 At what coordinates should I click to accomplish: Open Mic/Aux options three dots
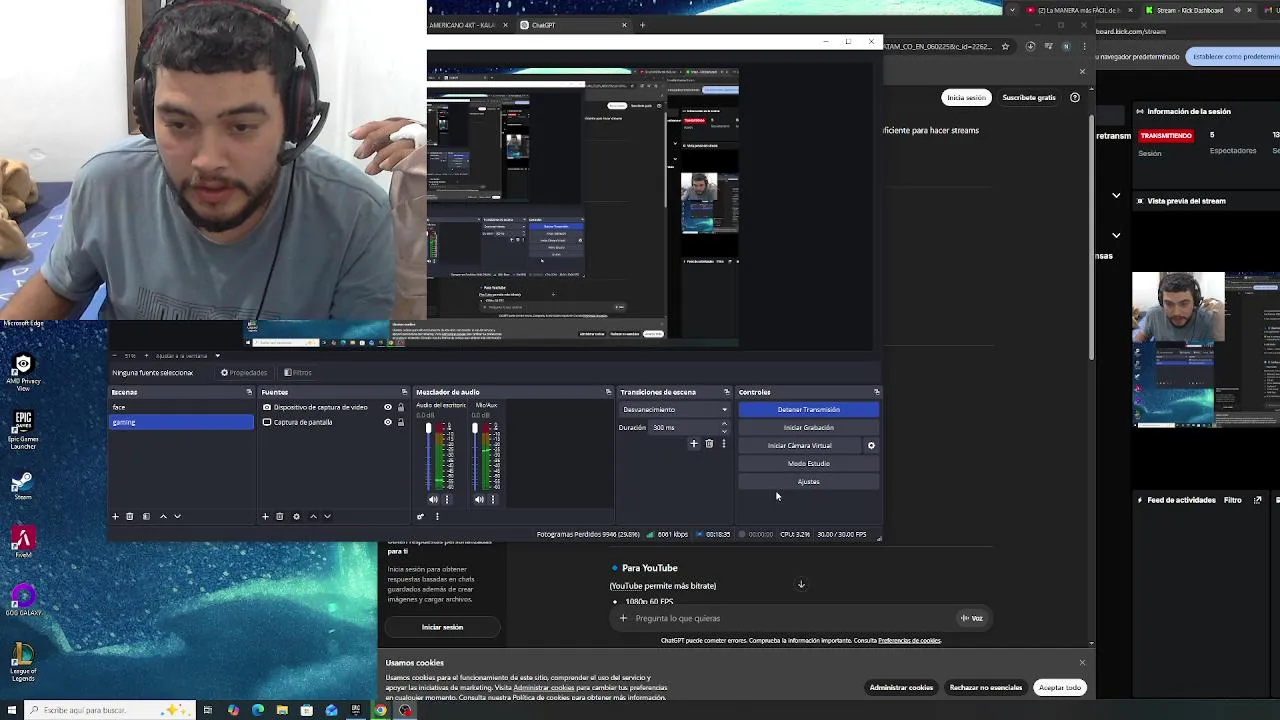tap(492, 499)
